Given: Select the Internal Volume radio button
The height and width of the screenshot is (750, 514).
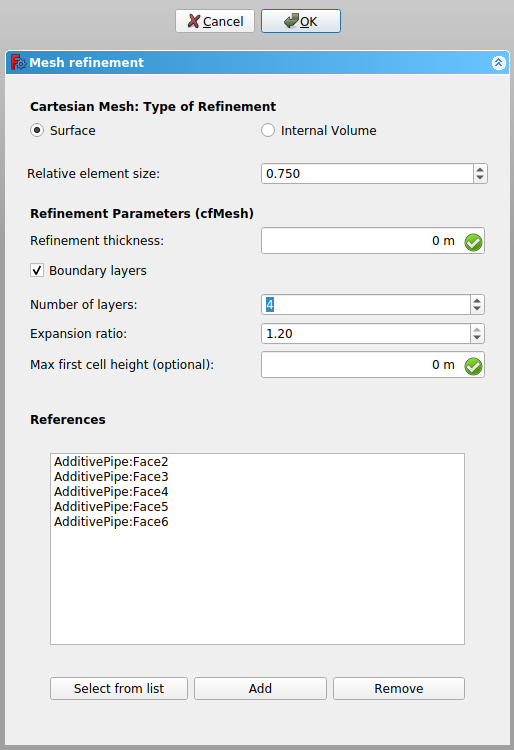Looking at the screenshot, I should coord(268,130).
